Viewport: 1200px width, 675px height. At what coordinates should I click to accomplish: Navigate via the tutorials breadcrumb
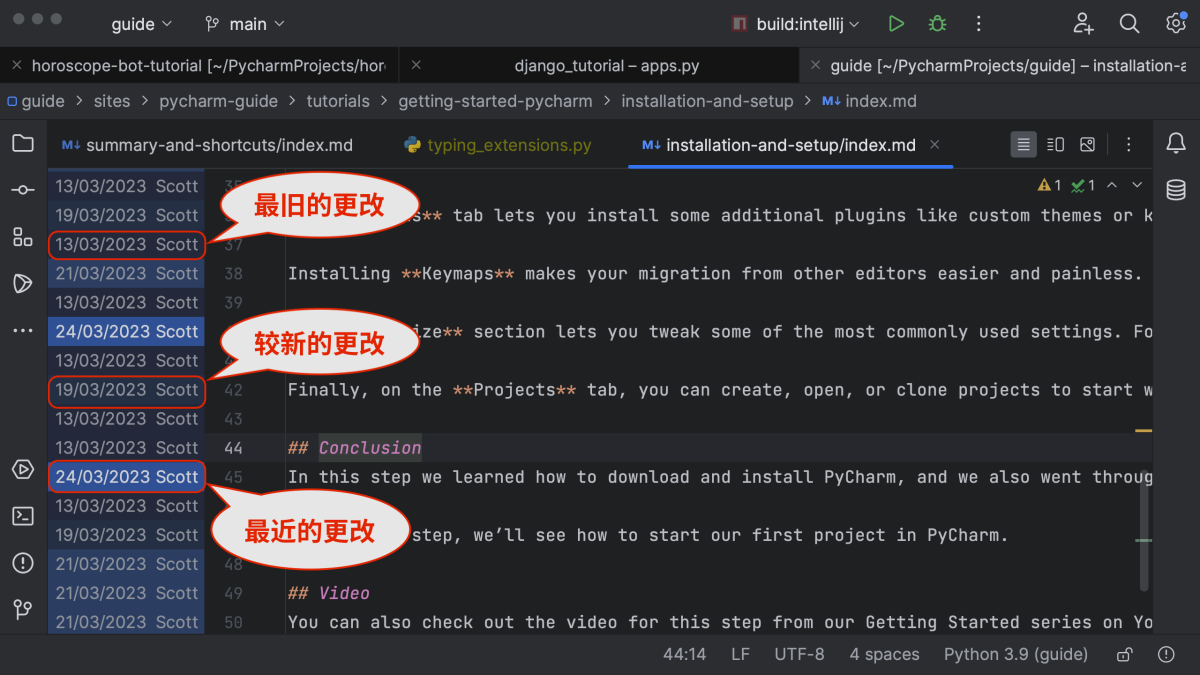click(x=339, y=101)
